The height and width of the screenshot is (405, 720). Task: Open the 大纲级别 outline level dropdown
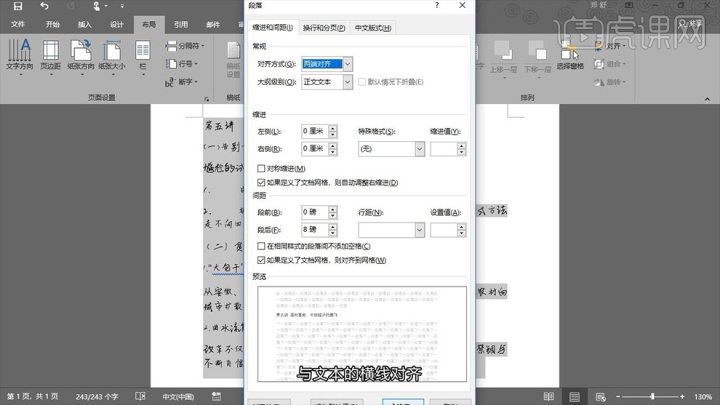point(348,82)
